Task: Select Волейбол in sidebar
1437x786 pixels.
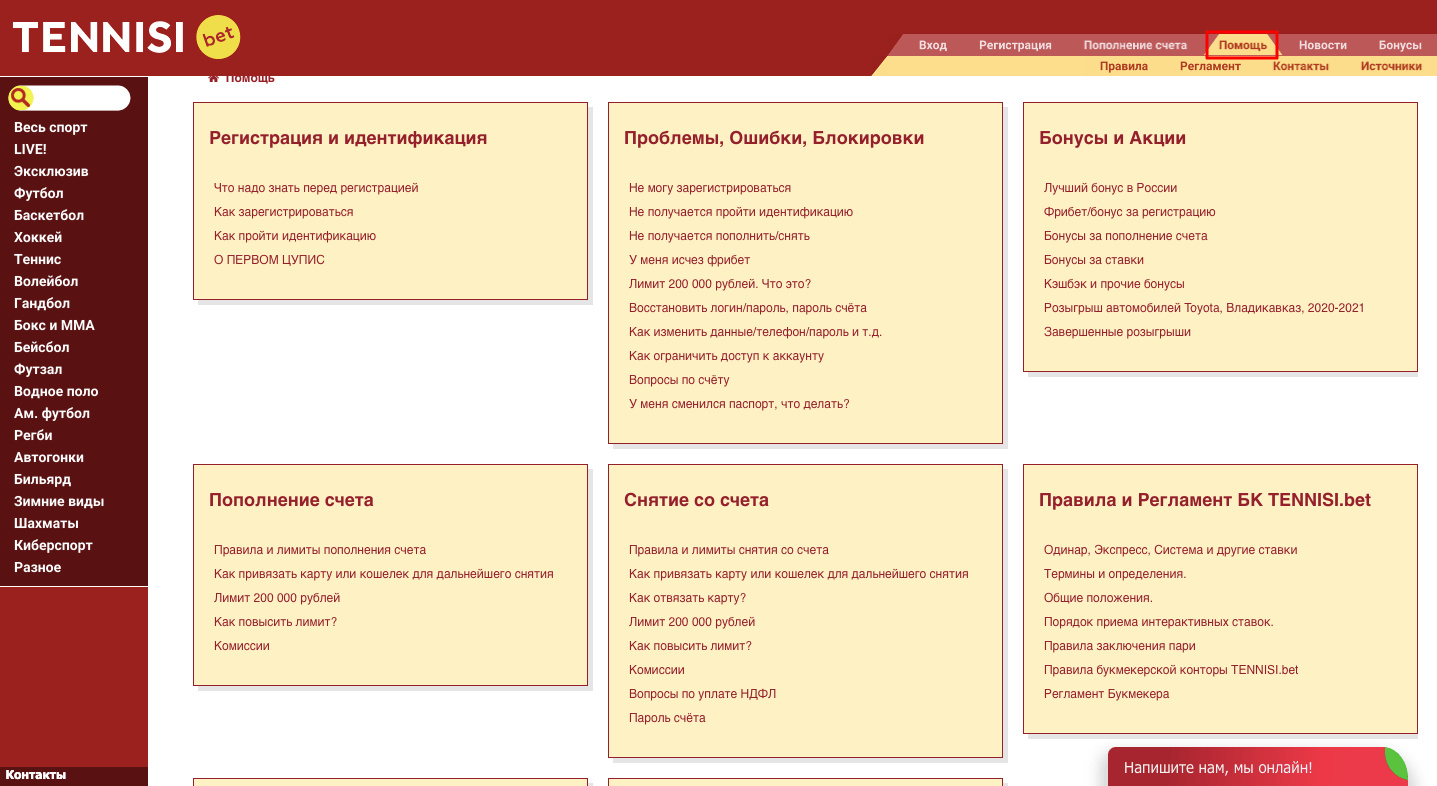Action: [46, 281]
